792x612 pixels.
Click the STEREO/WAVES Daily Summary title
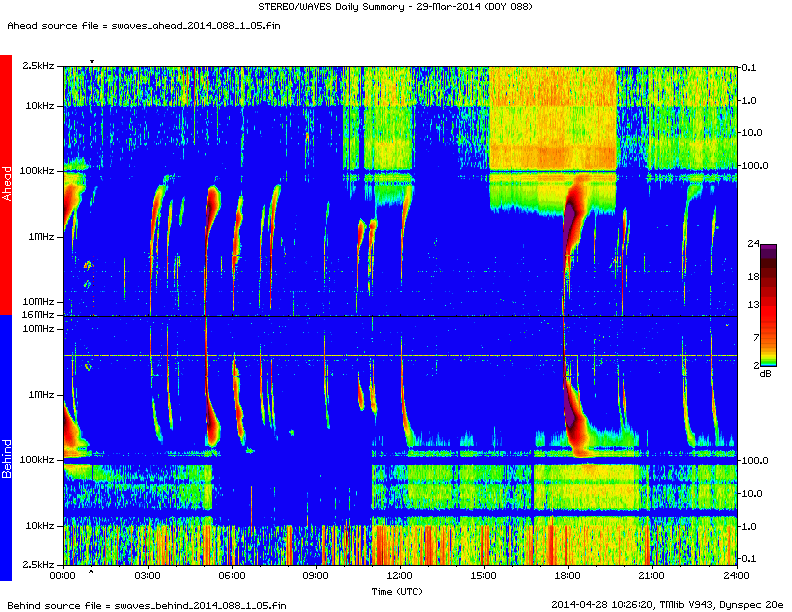(x=395, y=7)
